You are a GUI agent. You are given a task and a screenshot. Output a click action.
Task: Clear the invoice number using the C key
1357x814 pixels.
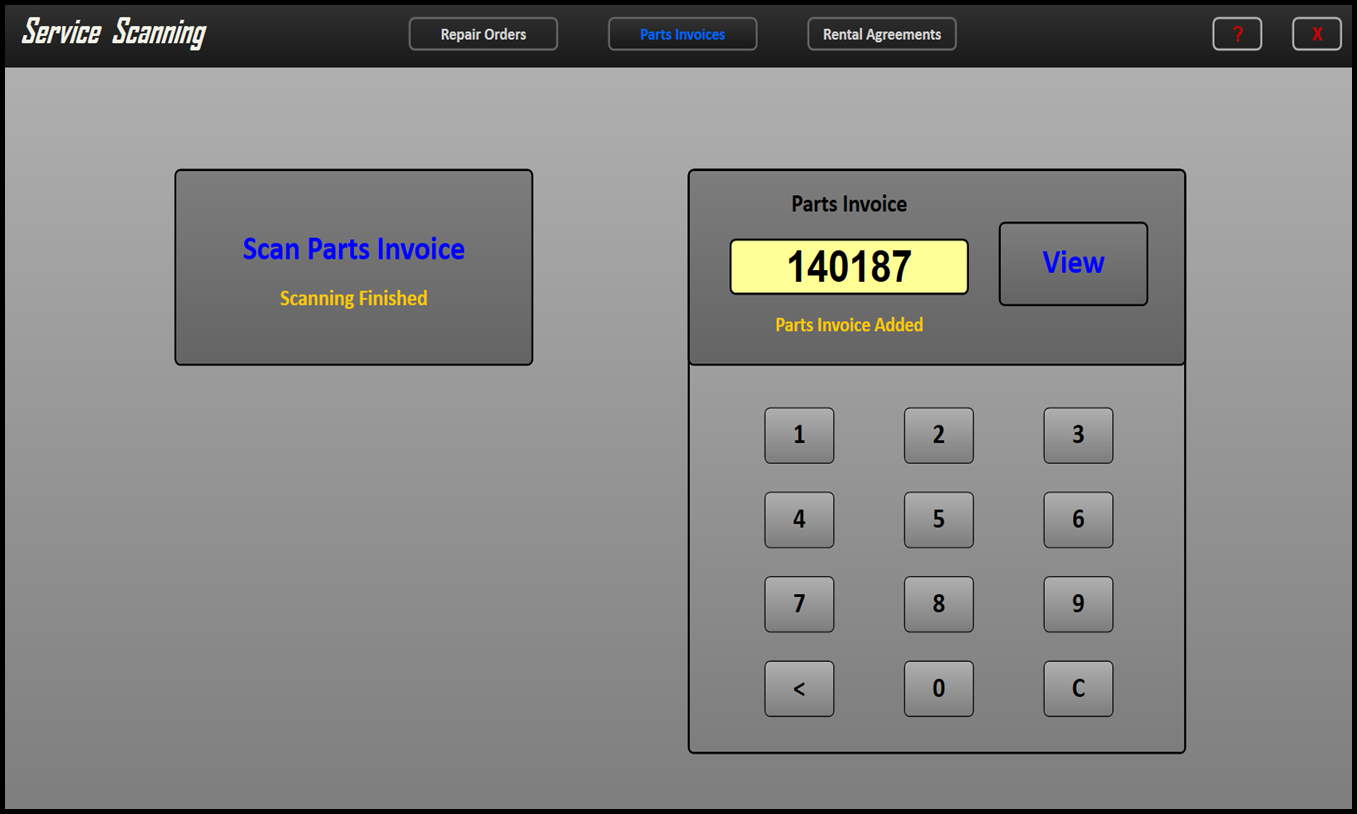(x=1078, y=688)
